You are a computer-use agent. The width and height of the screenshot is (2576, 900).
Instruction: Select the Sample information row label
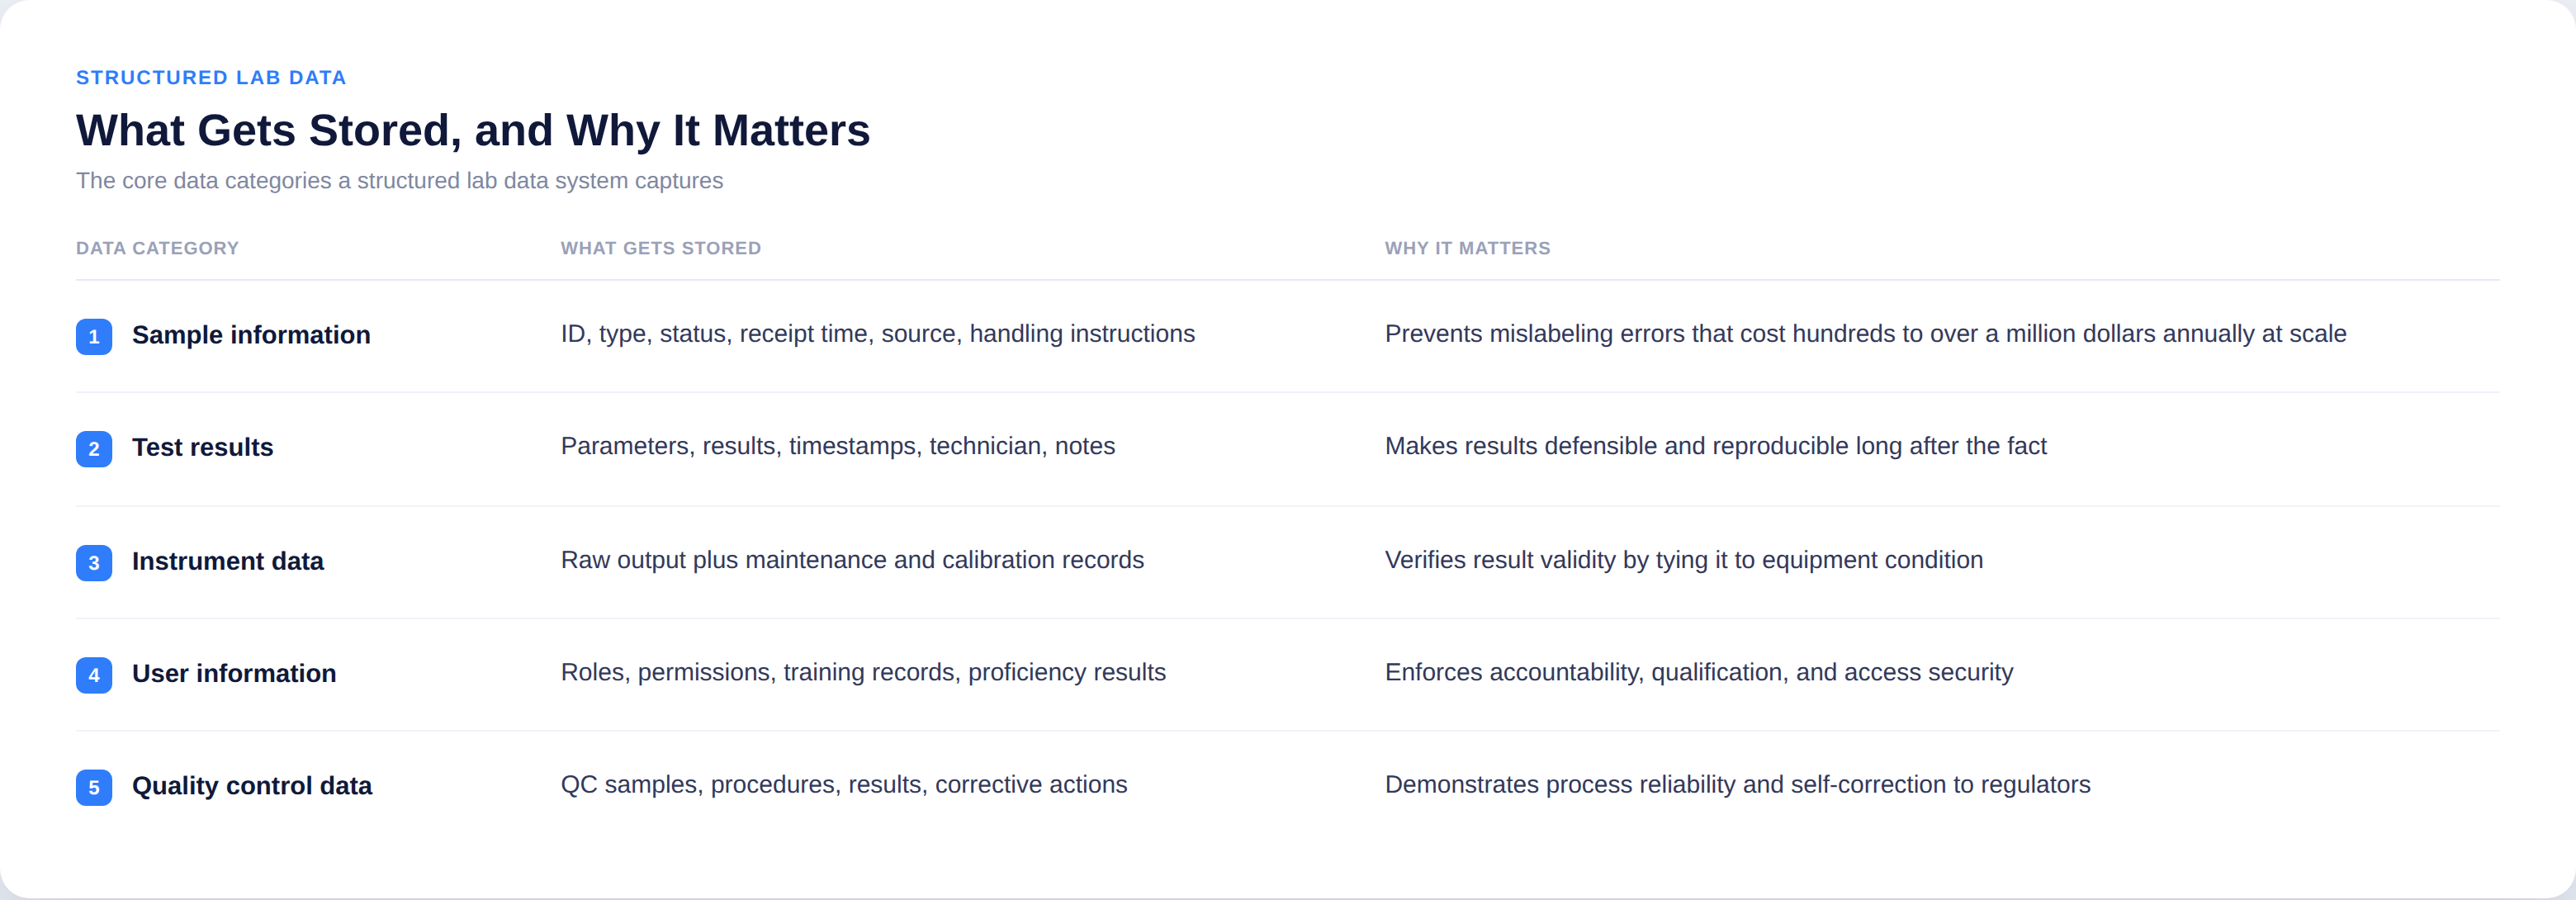pyautogui.click(x=251, y=335)
